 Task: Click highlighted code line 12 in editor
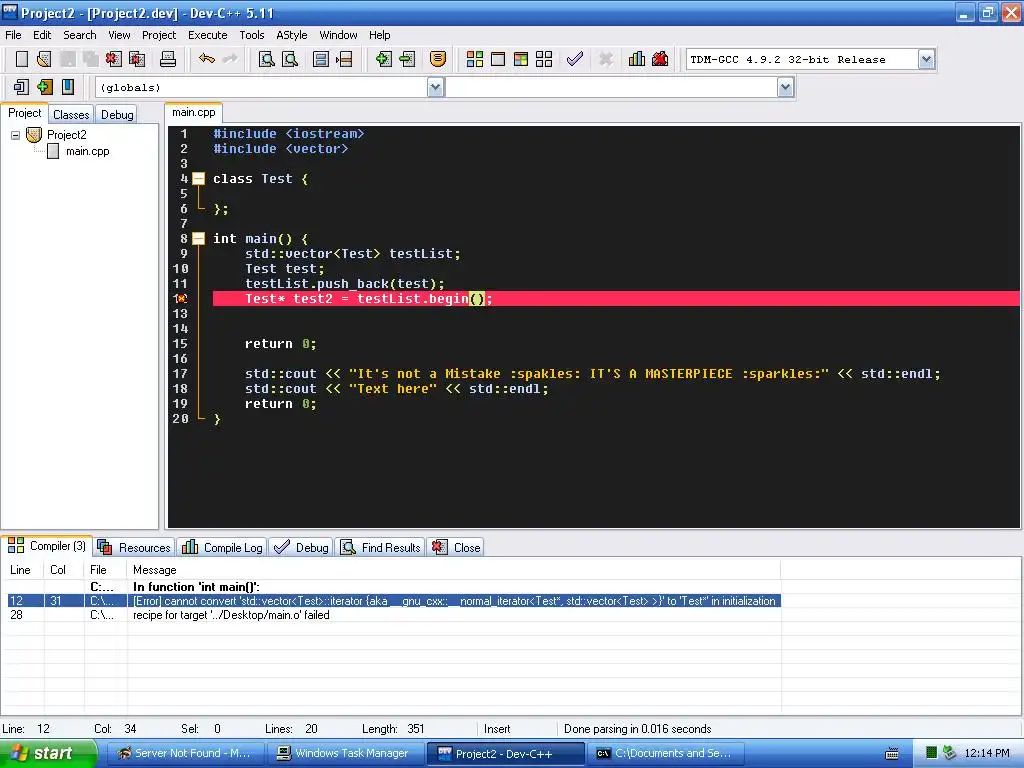click(x=616, y=298)
